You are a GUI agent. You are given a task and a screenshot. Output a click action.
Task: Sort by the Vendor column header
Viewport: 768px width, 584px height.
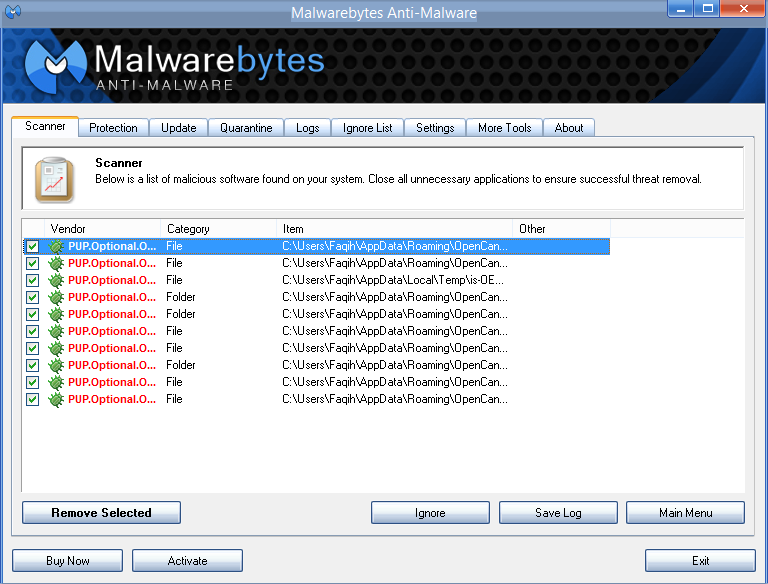pos(102,229)
